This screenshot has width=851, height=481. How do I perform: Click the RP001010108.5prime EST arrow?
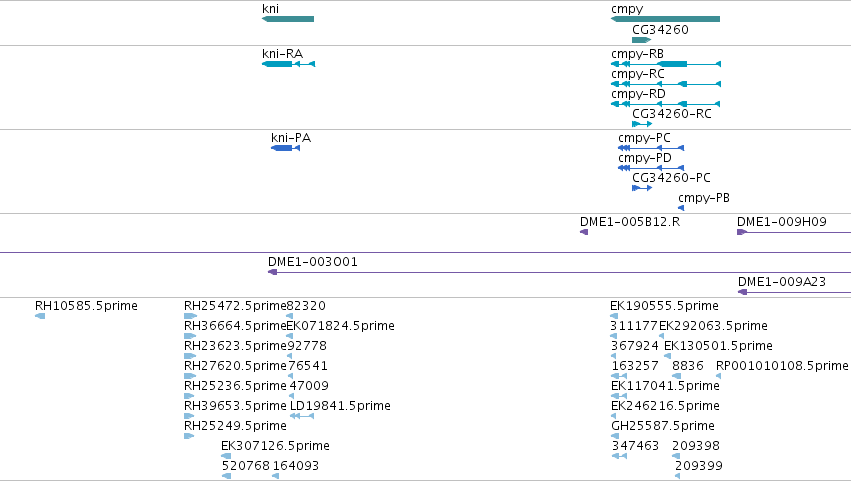pos(719,376)
